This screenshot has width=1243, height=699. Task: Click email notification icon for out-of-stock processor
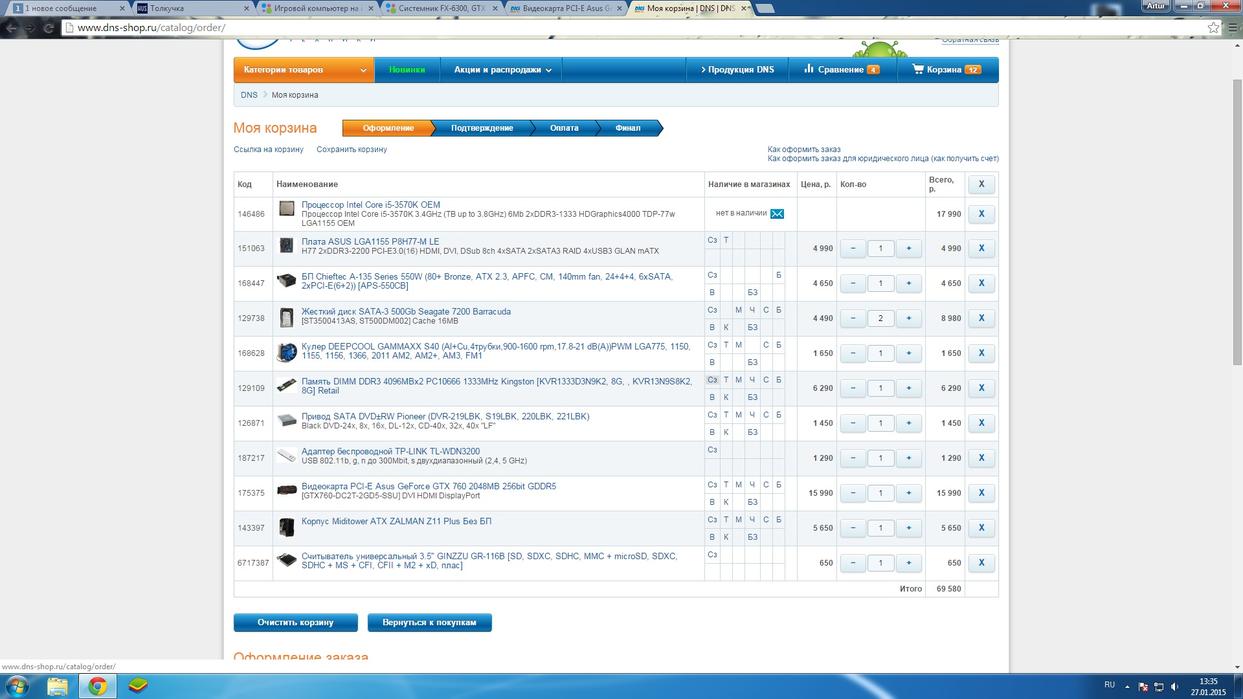coord(777,213)
